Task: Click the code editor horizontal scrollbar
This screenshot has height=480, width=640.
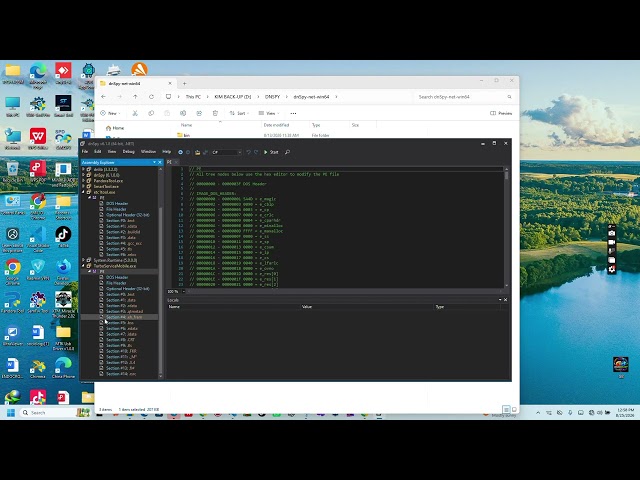Action: [x=343, y=291]
